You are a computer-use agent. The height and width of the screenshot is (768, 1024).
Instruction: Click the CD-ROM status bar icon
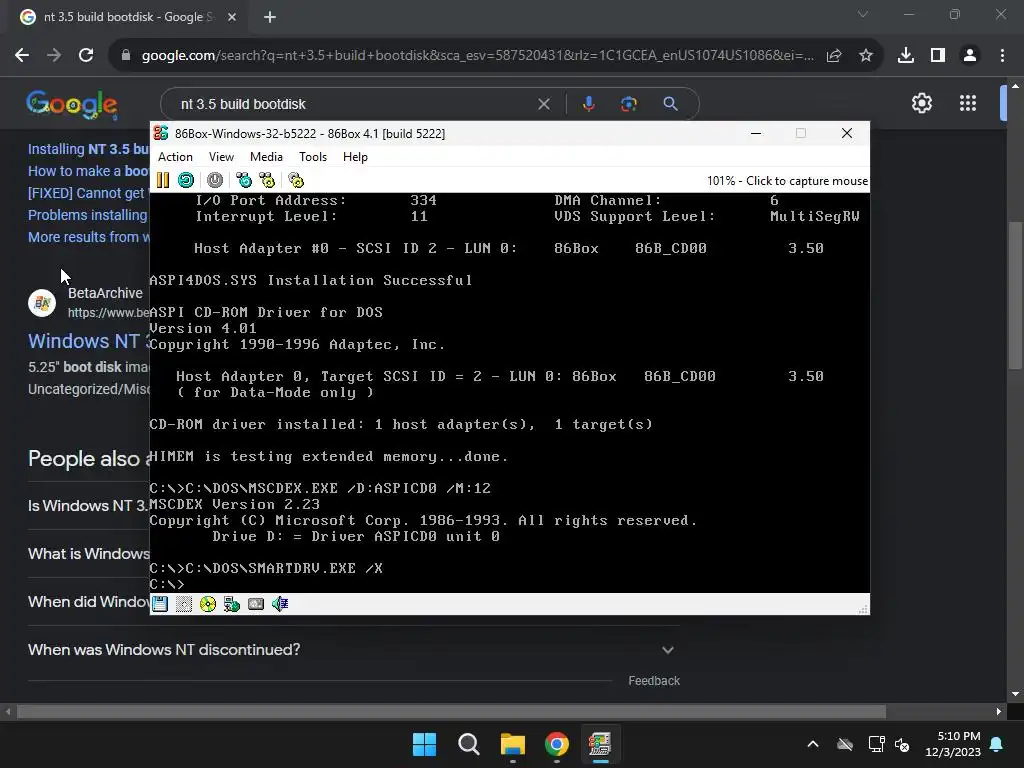point(208,604)
